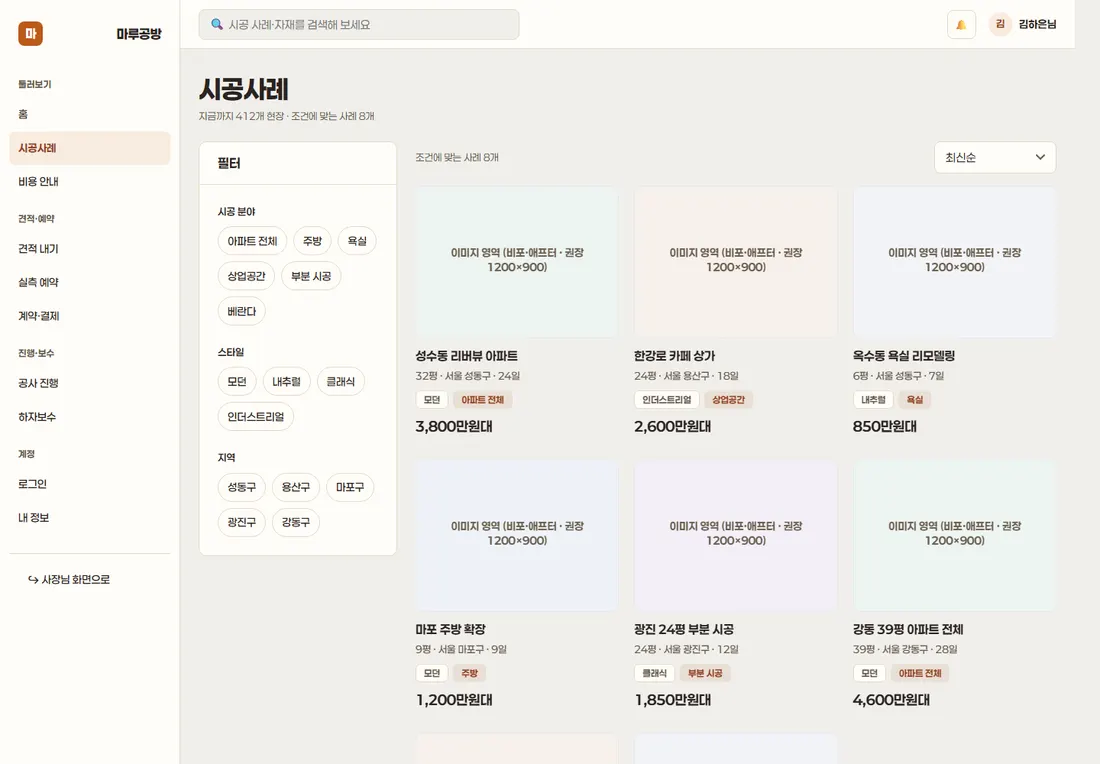The width and height of the screenshot is (1100, 764).
Task: Open 하자보수 page
Action: click(x=90, y=417)
